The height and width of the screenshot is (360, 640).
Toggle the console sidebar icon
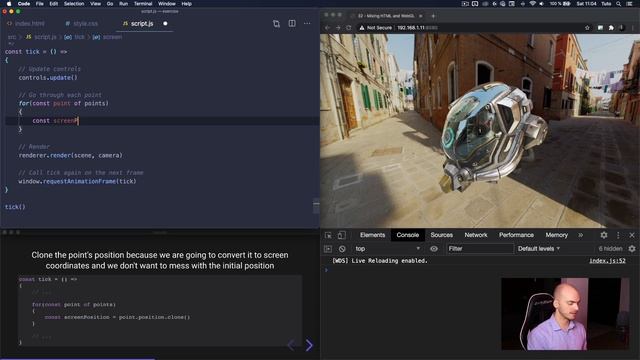point(328,249)
